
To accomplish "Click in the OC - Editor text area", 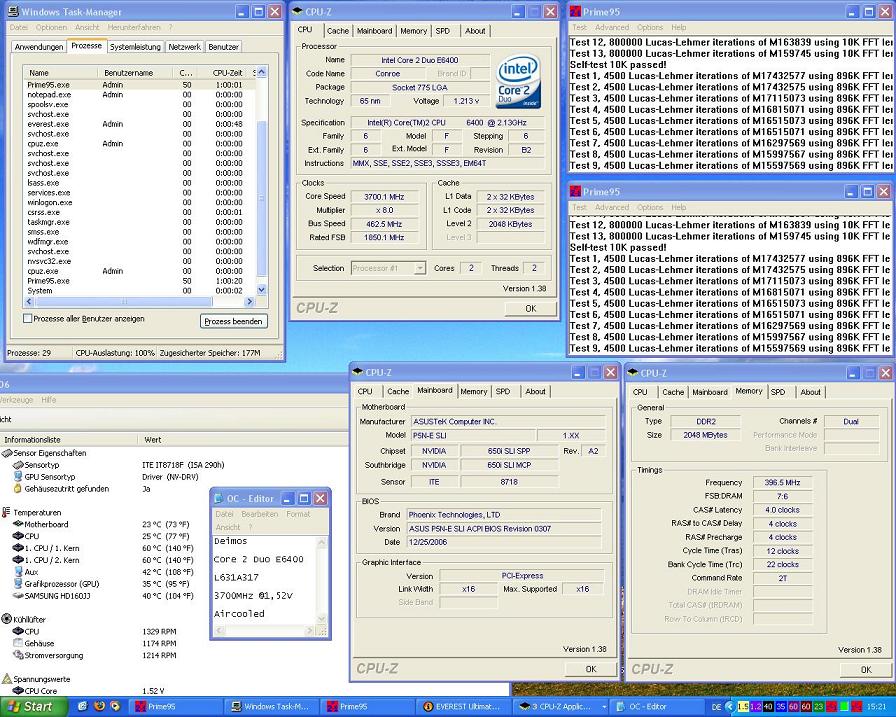I will (x=263, y=580).
